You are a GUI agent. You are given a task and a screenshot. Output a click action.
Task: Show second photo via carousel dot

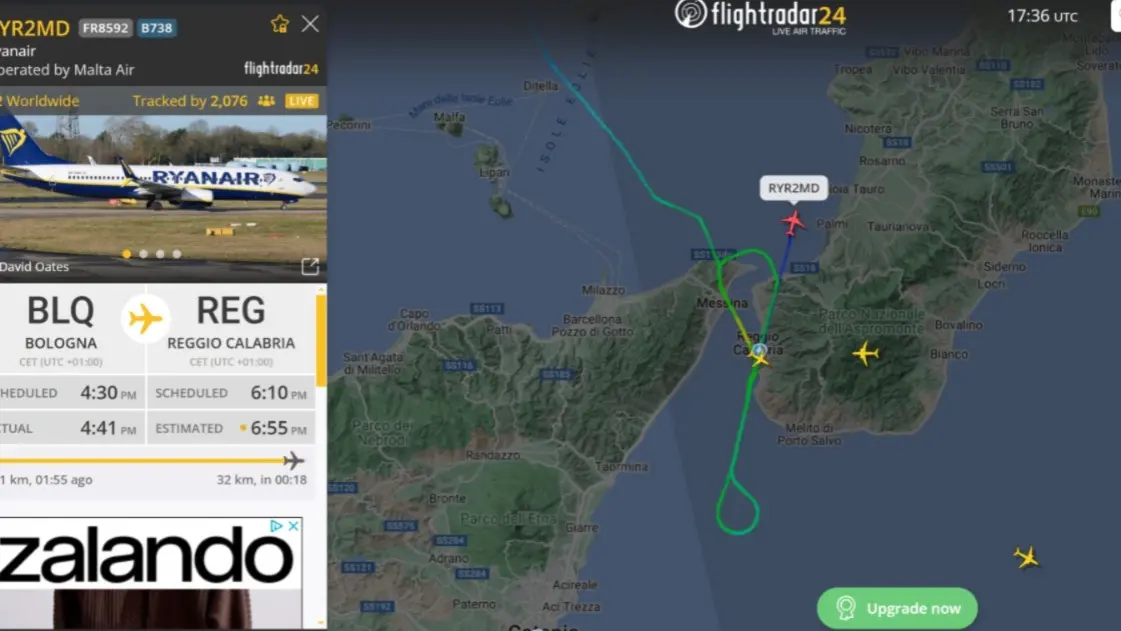[144, 254]
